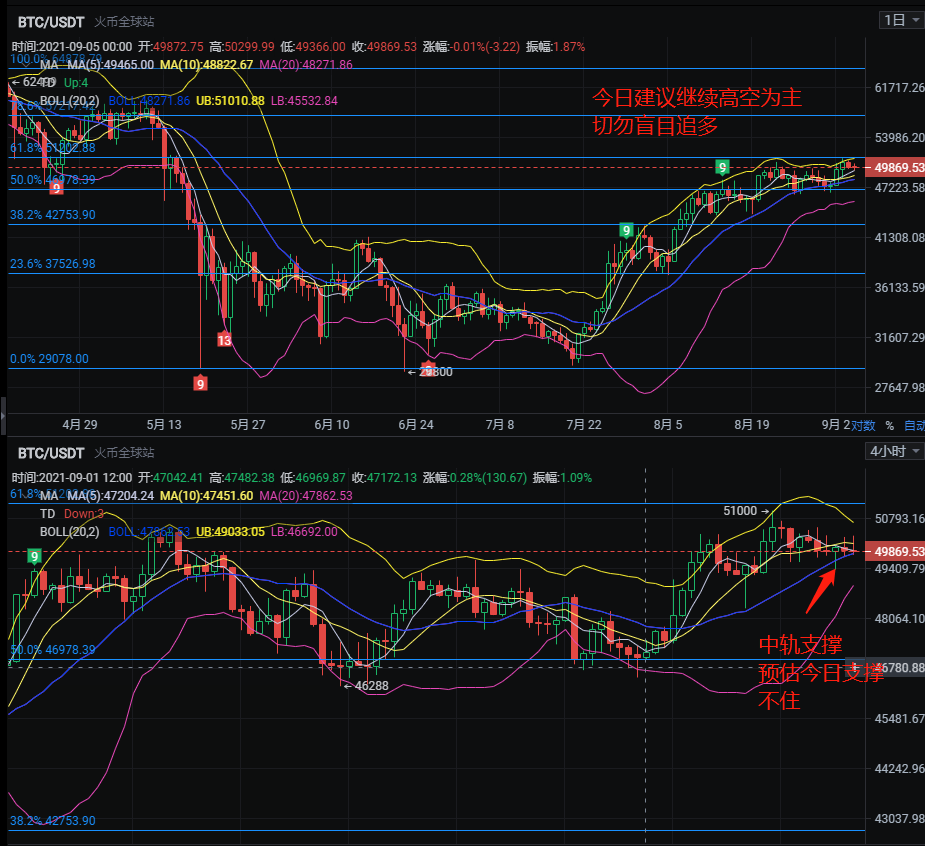This screenshot has height=846, width=925.
Task: Click green 9 marker near 8月 19
Action: click(721, 166)
